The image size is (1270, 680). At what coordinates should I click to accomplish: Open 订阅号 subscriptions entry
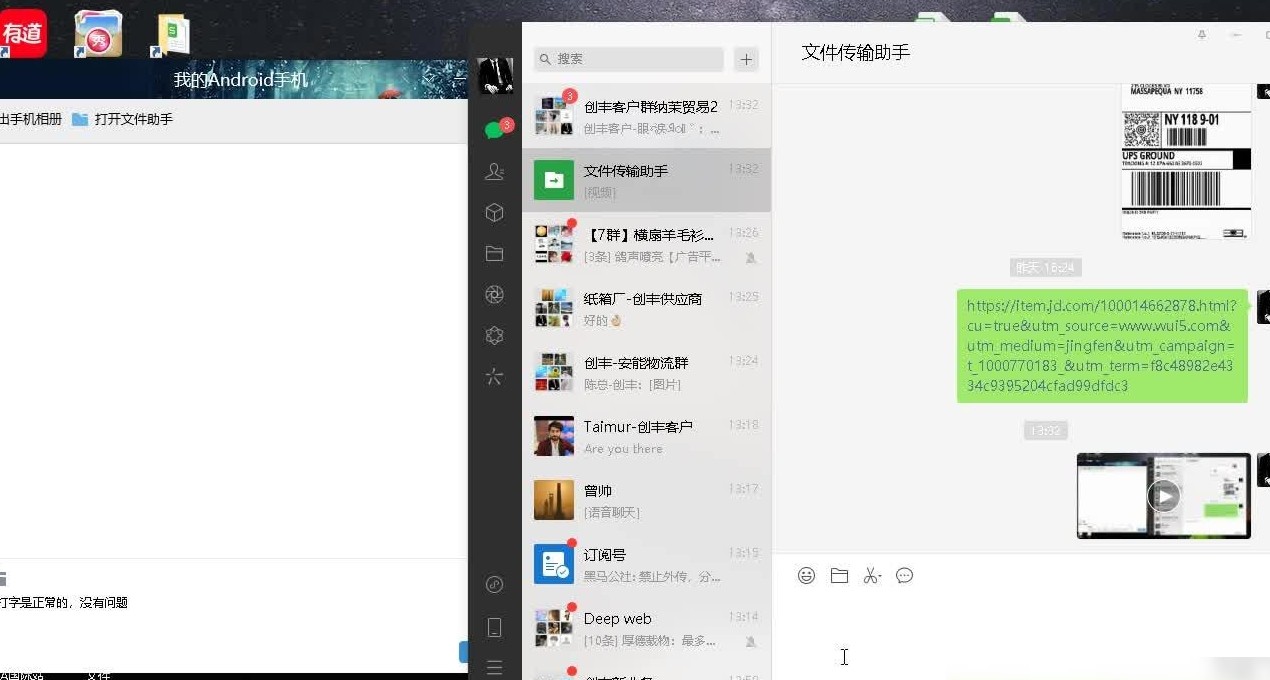tap(646, 564)
